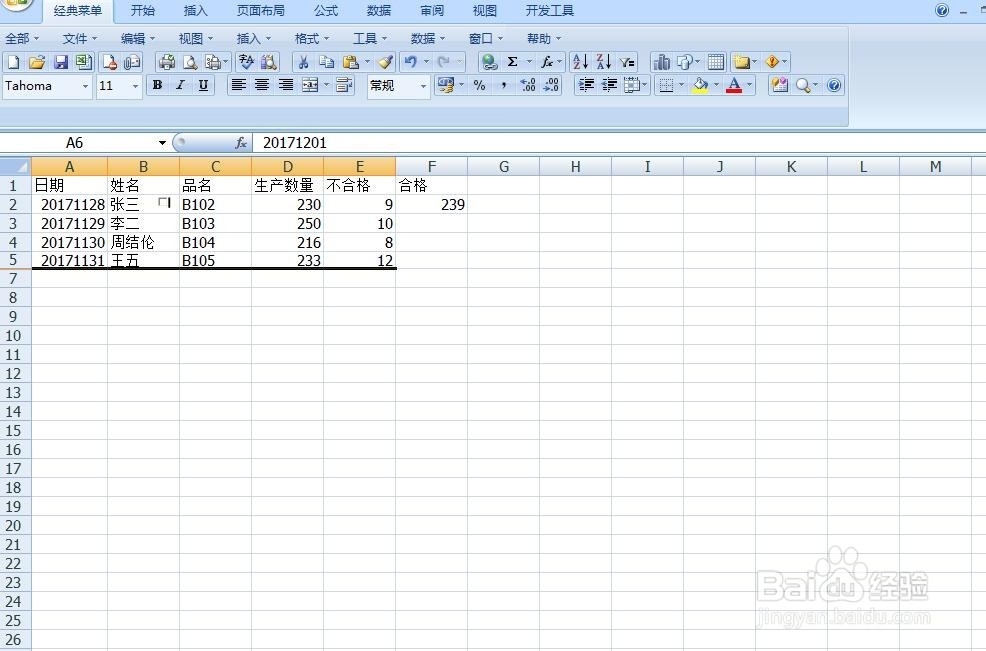Click the AutoSum sigma icon
Image resolution: width=986 pixels, height=651 pixels.
(512, 62)
